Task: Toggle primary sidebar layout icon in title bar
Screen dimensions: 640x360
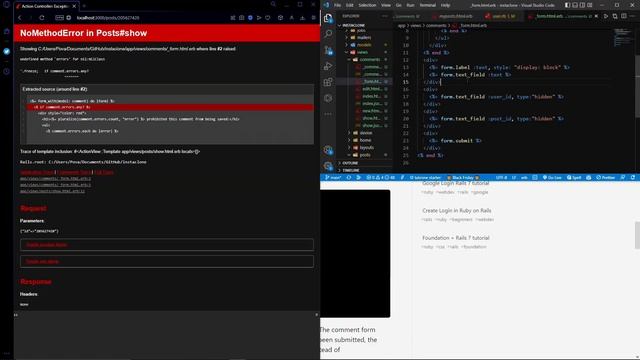Action: coord(567,5)
